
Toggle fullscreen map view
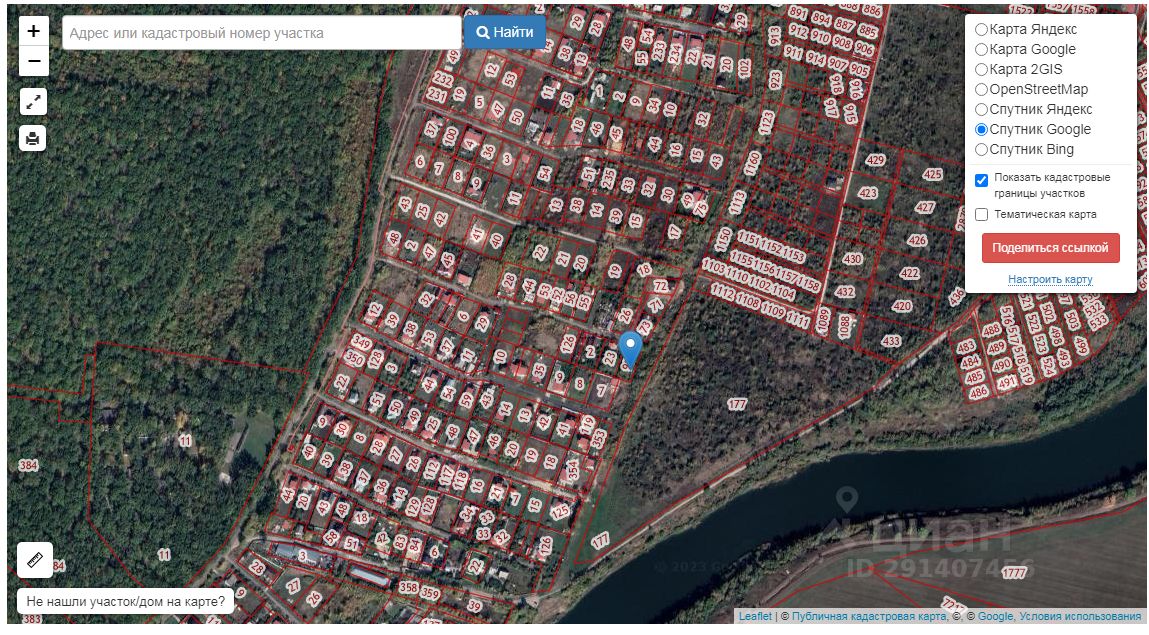point(33,102)
